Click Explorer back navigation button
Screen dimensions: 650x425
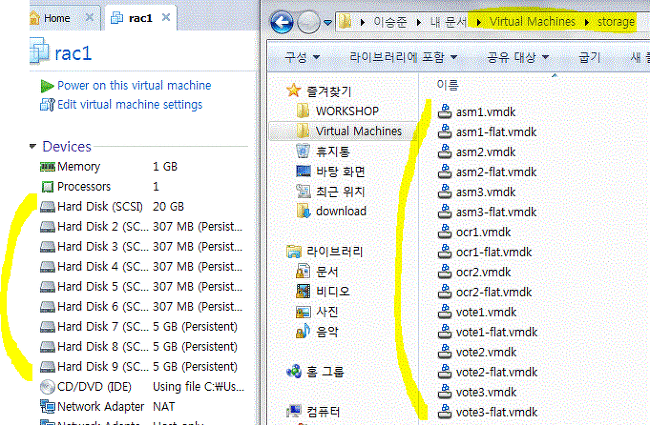[282, 22]
